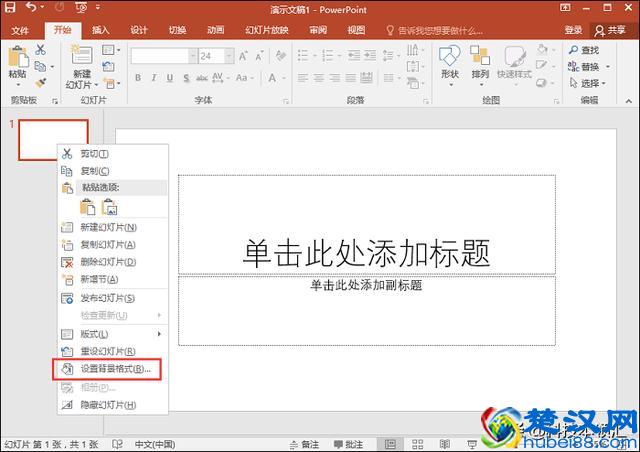Click the Copy icon in clipboard group
Viewport: 640px width, 452px height.
(x=40, y=66)
